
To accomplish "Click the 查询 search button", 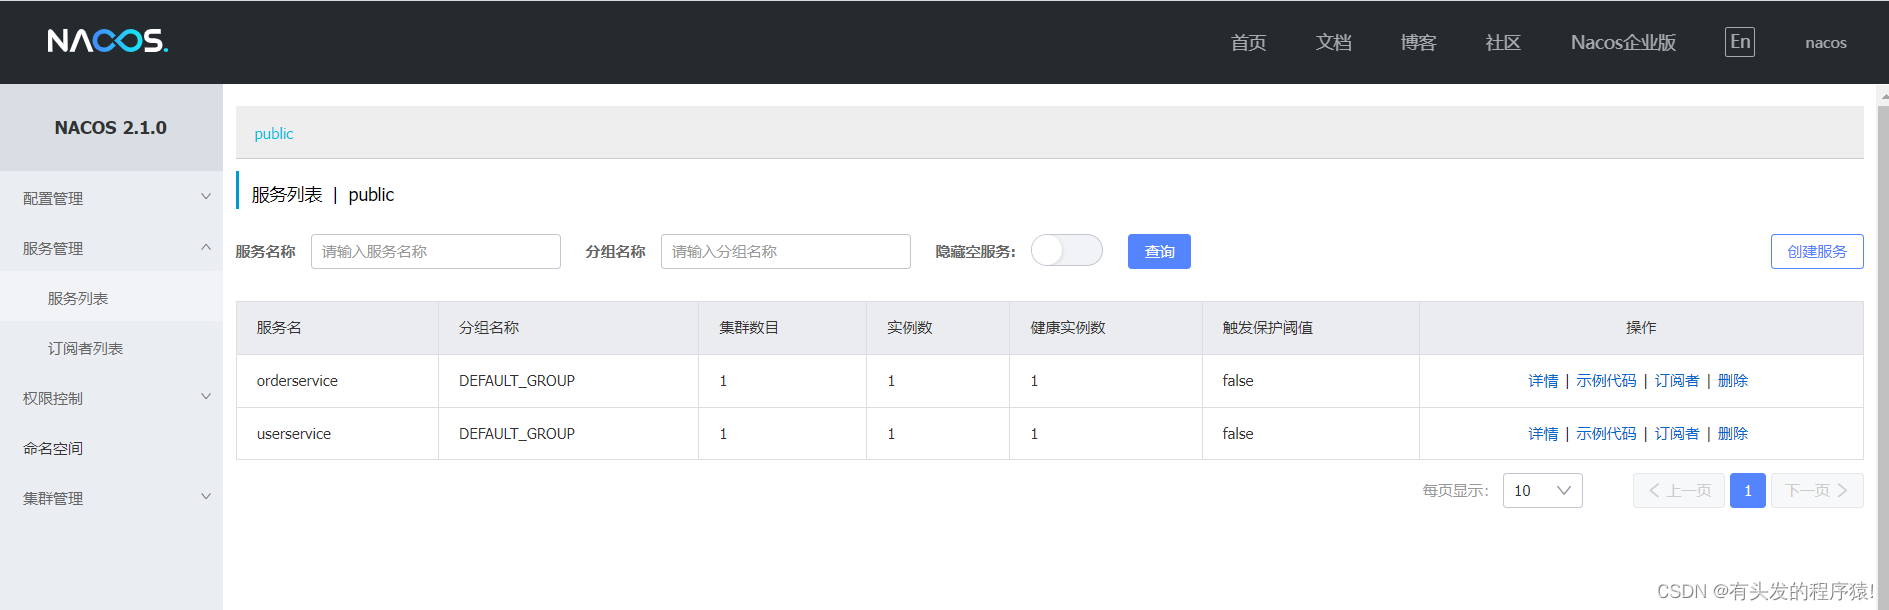I will [x=1158, y=252].
